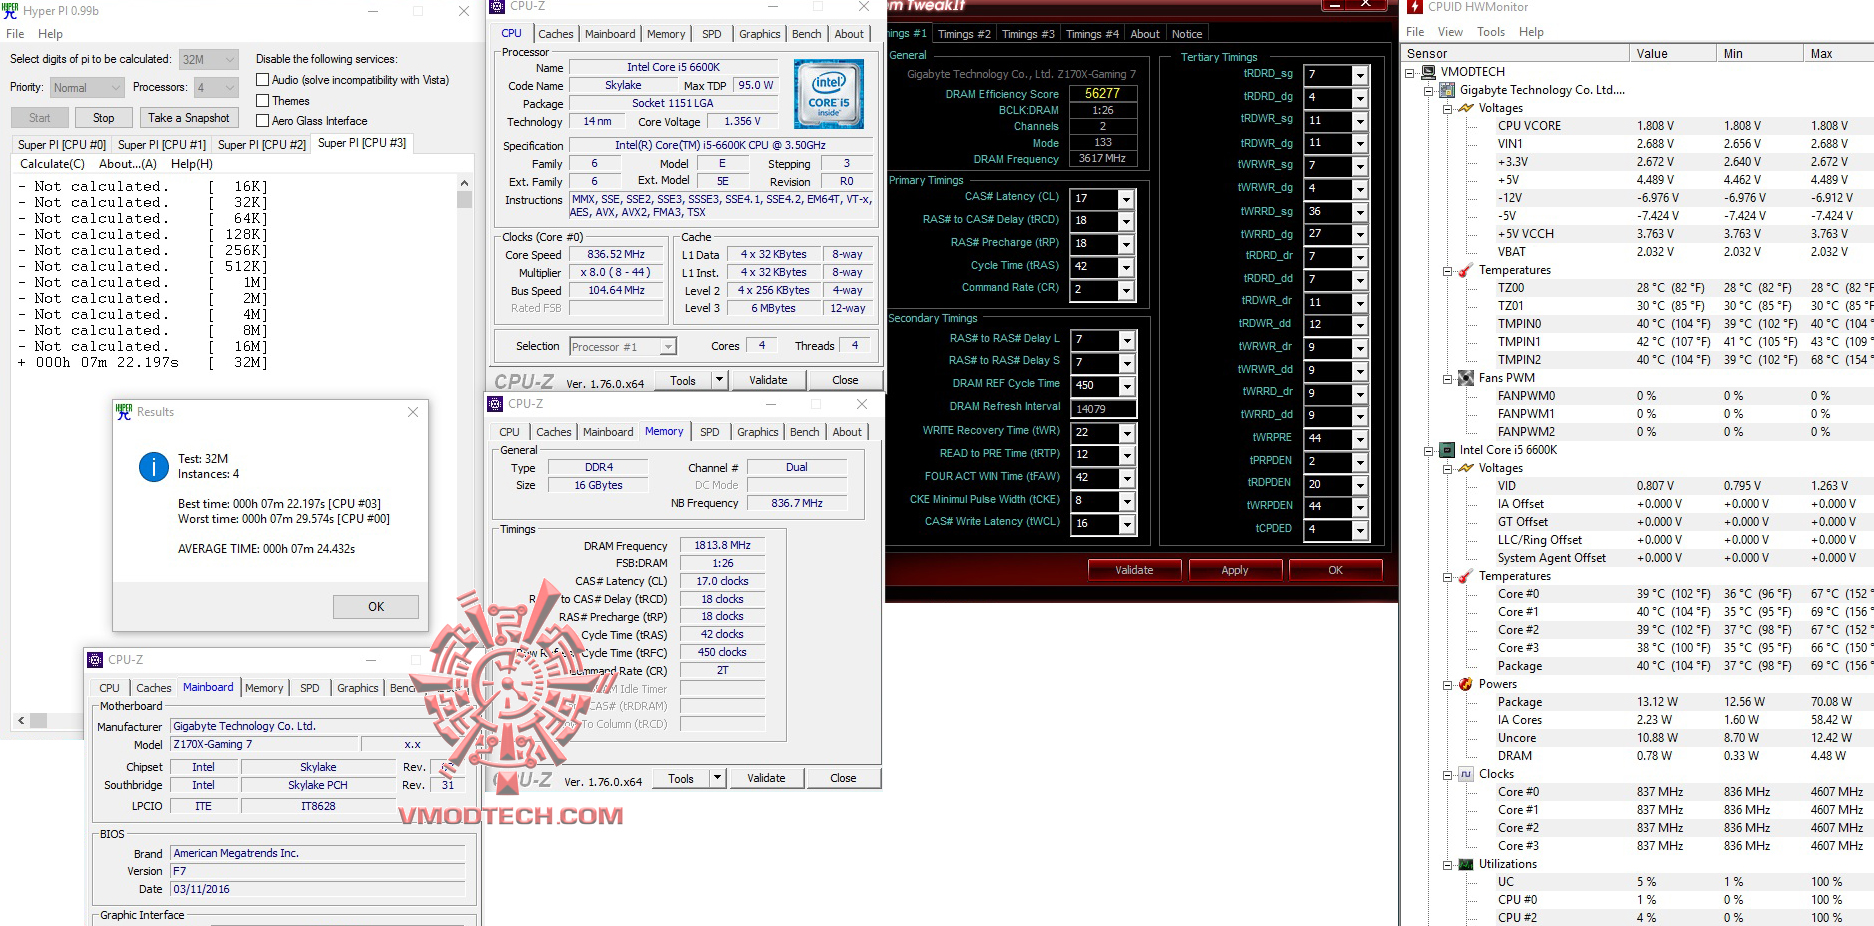Collapse the VMODTECH tree node
Screen dimensions: 1874x926
pos(1410,72)
